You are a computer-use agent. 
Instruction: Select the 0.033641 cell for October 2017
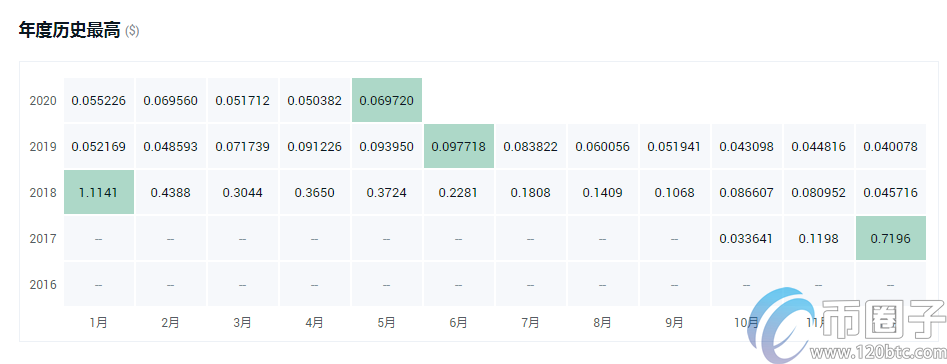pyautogui.click(x=746, y=238)
